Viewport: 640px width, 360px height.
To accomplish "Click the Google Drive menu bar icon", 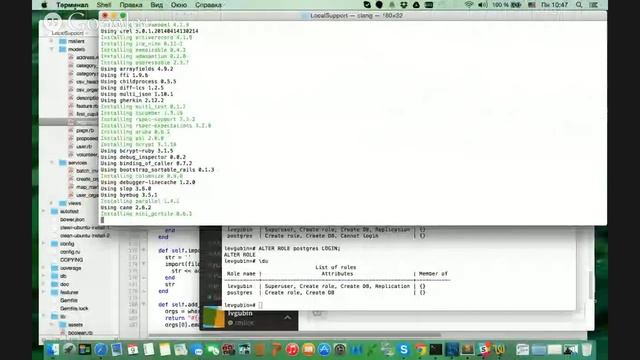I will pyautogui.click(x=416, y=5).
